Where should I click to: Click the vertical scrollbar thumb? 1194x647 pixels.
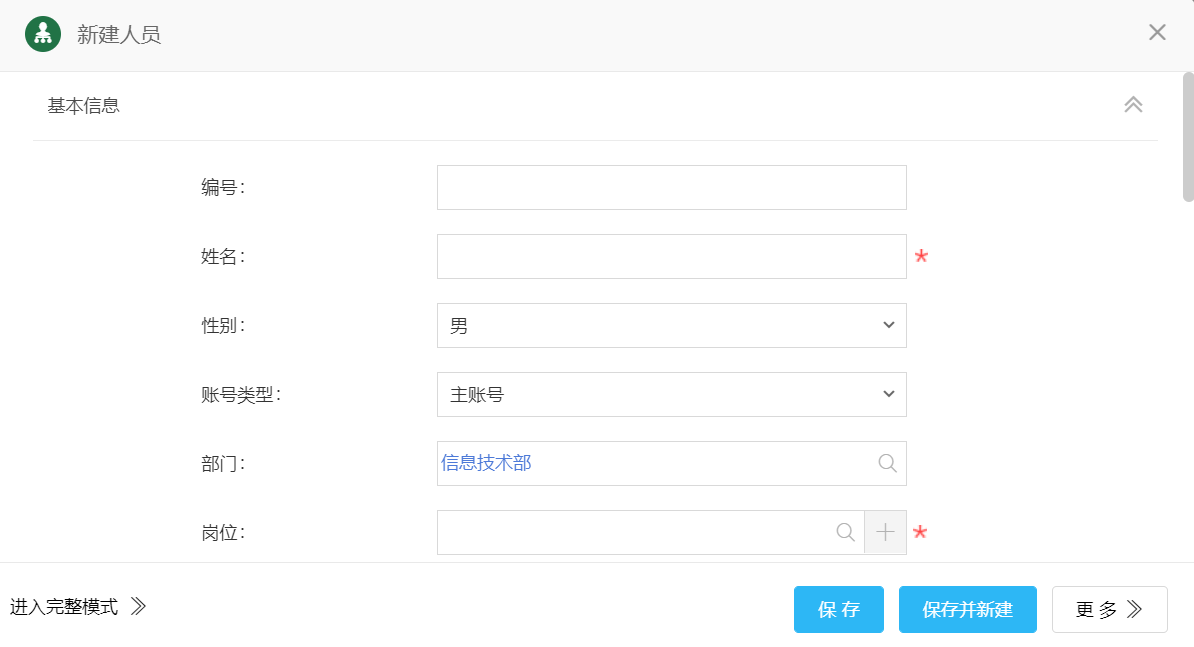point(1188,137)
